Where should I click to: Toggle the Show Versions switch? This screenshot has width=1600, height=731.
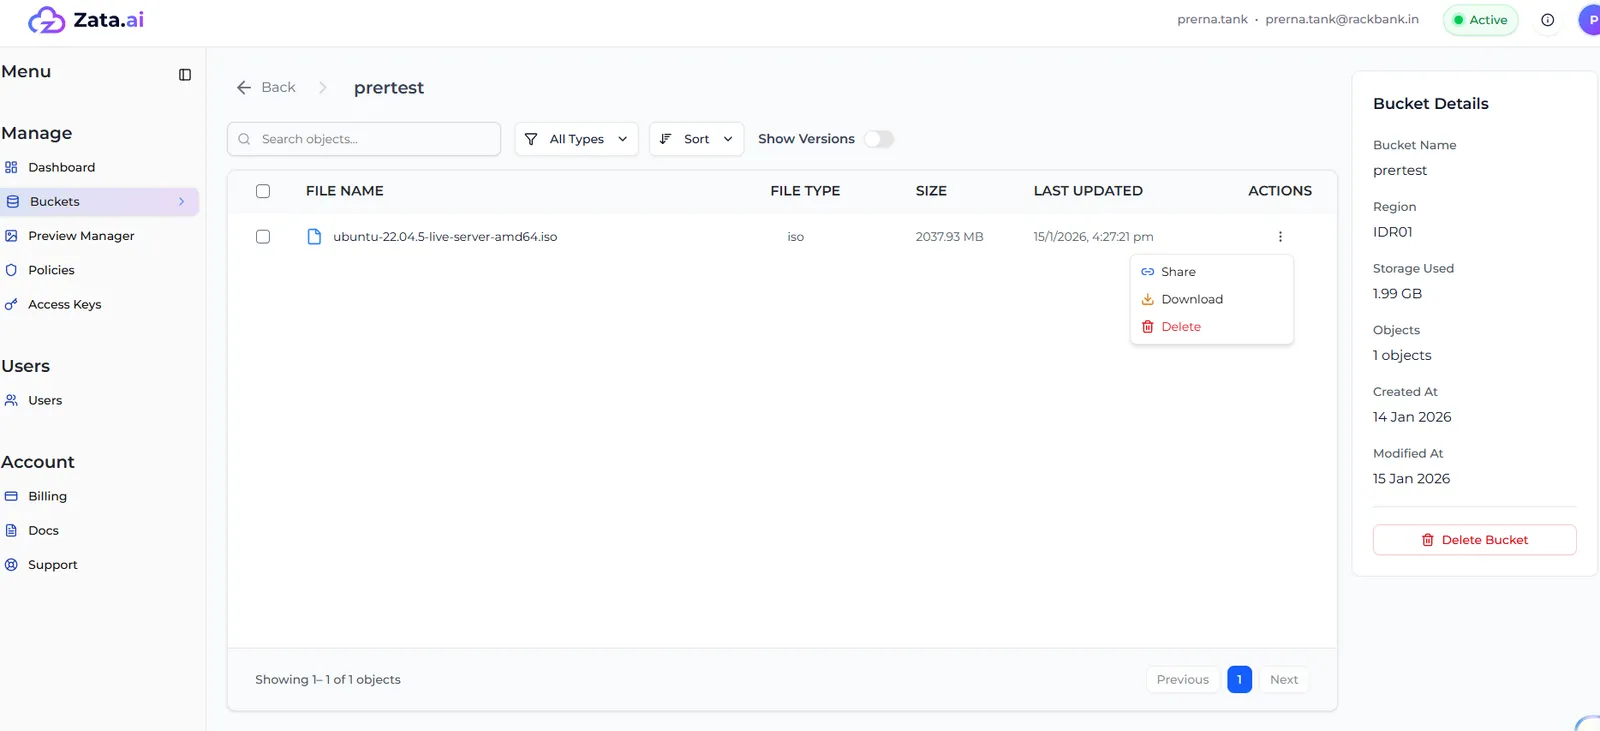(879, 139)
